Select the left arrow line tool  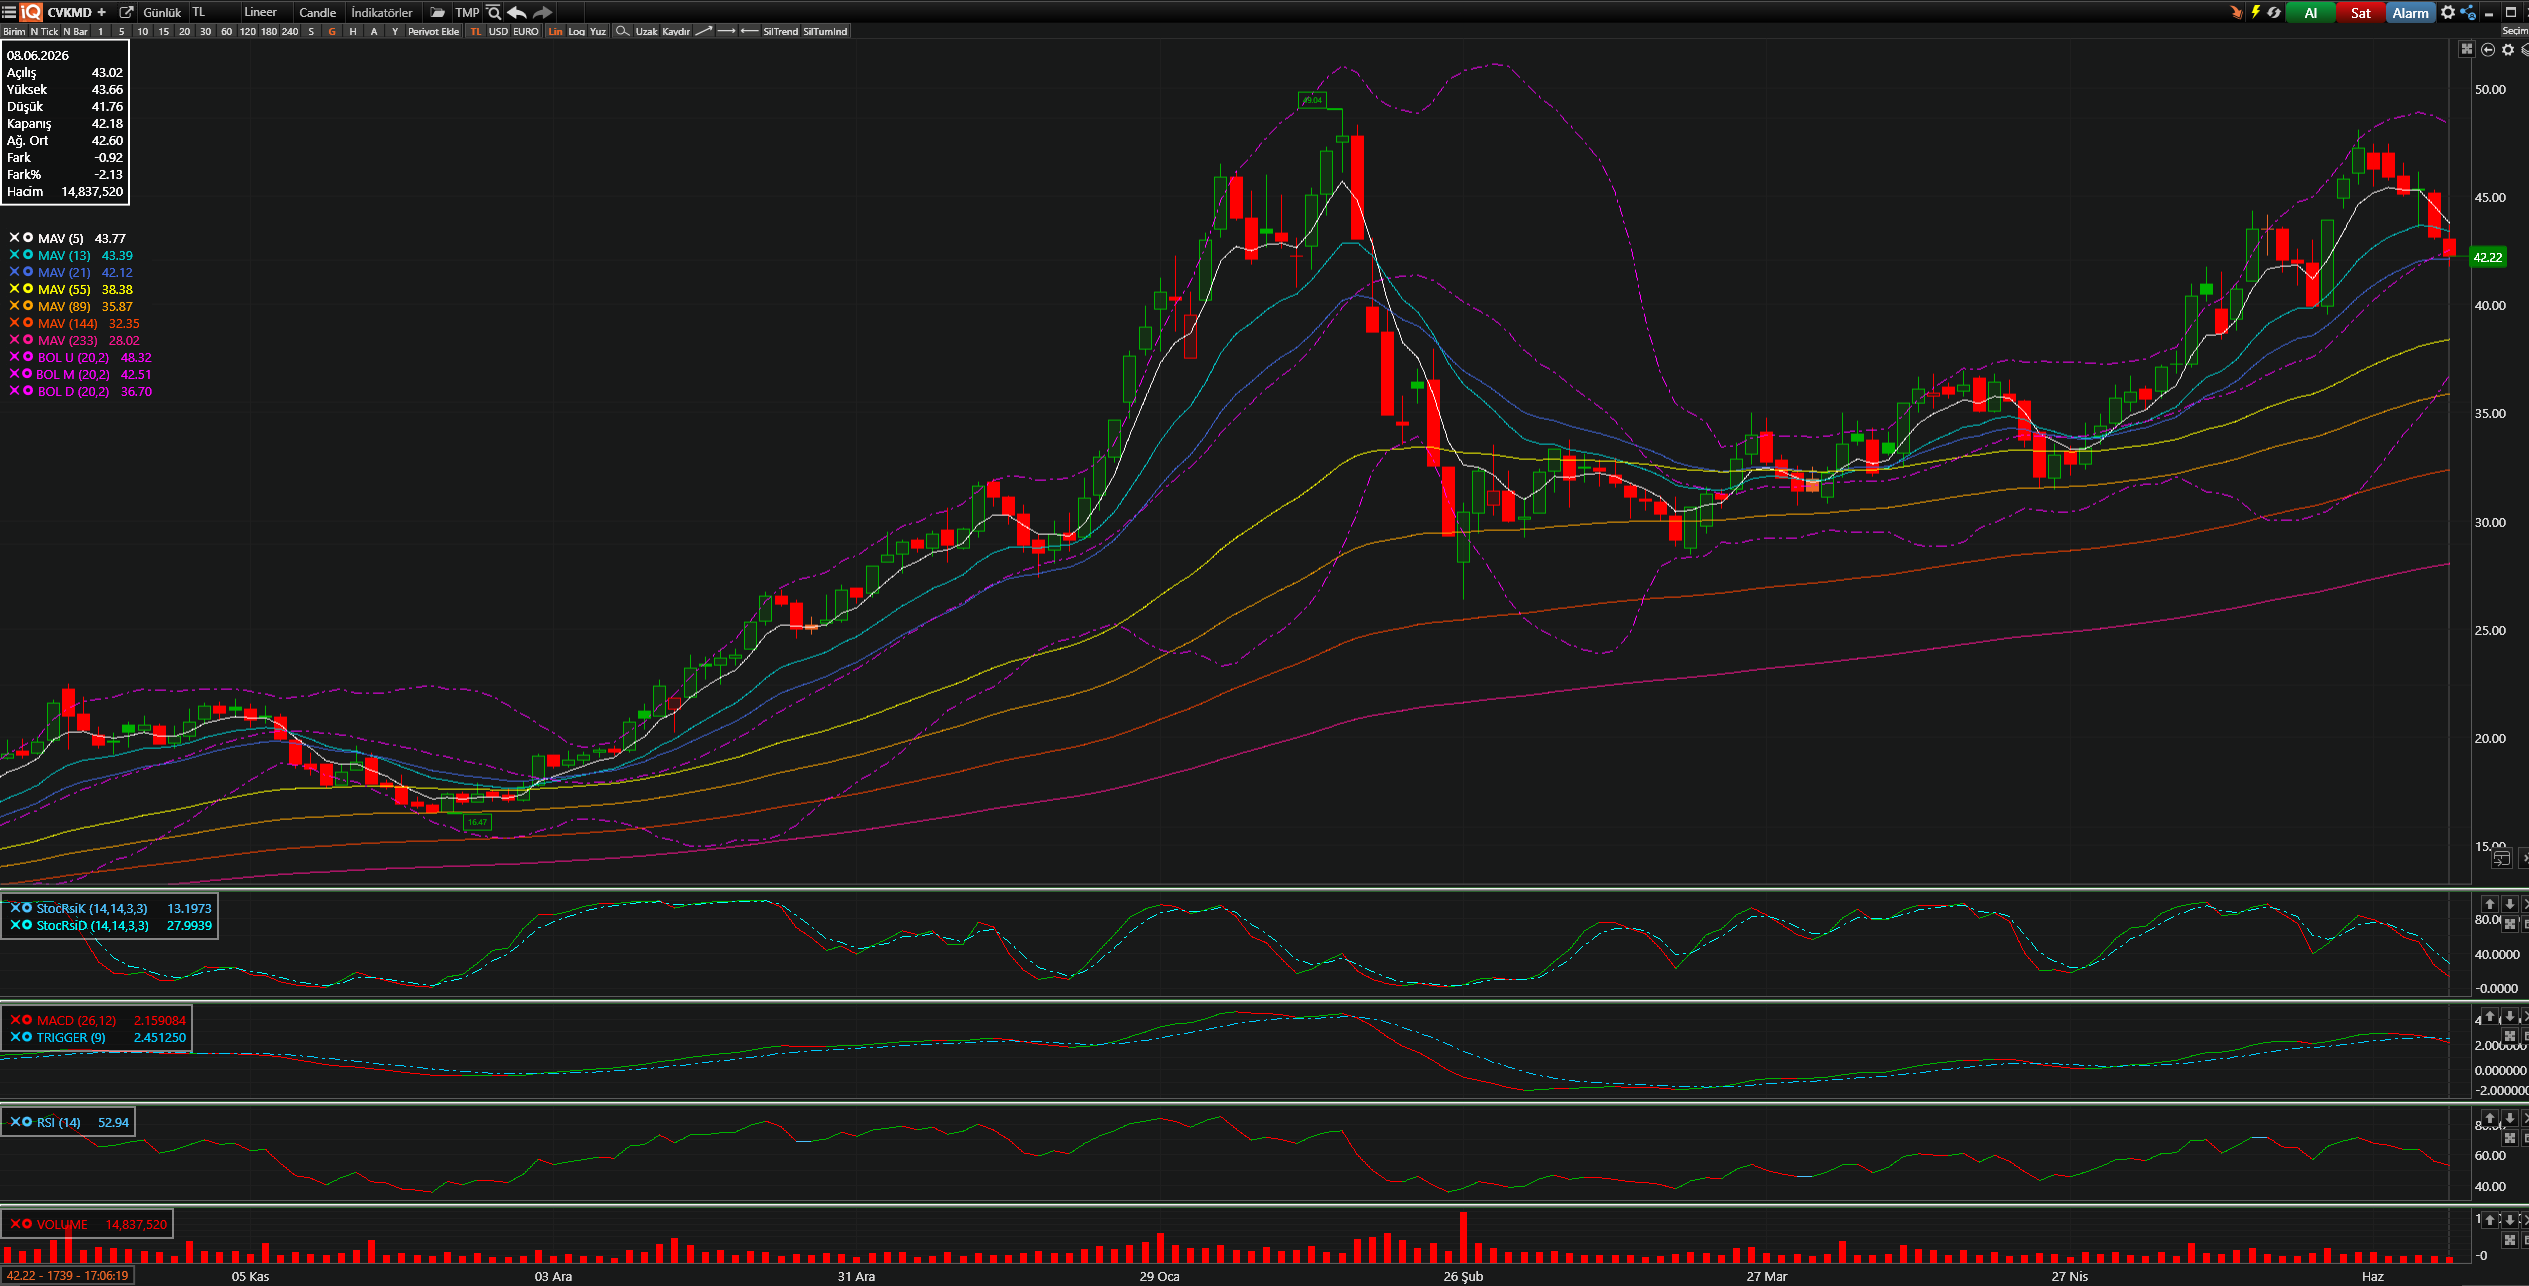749,31
